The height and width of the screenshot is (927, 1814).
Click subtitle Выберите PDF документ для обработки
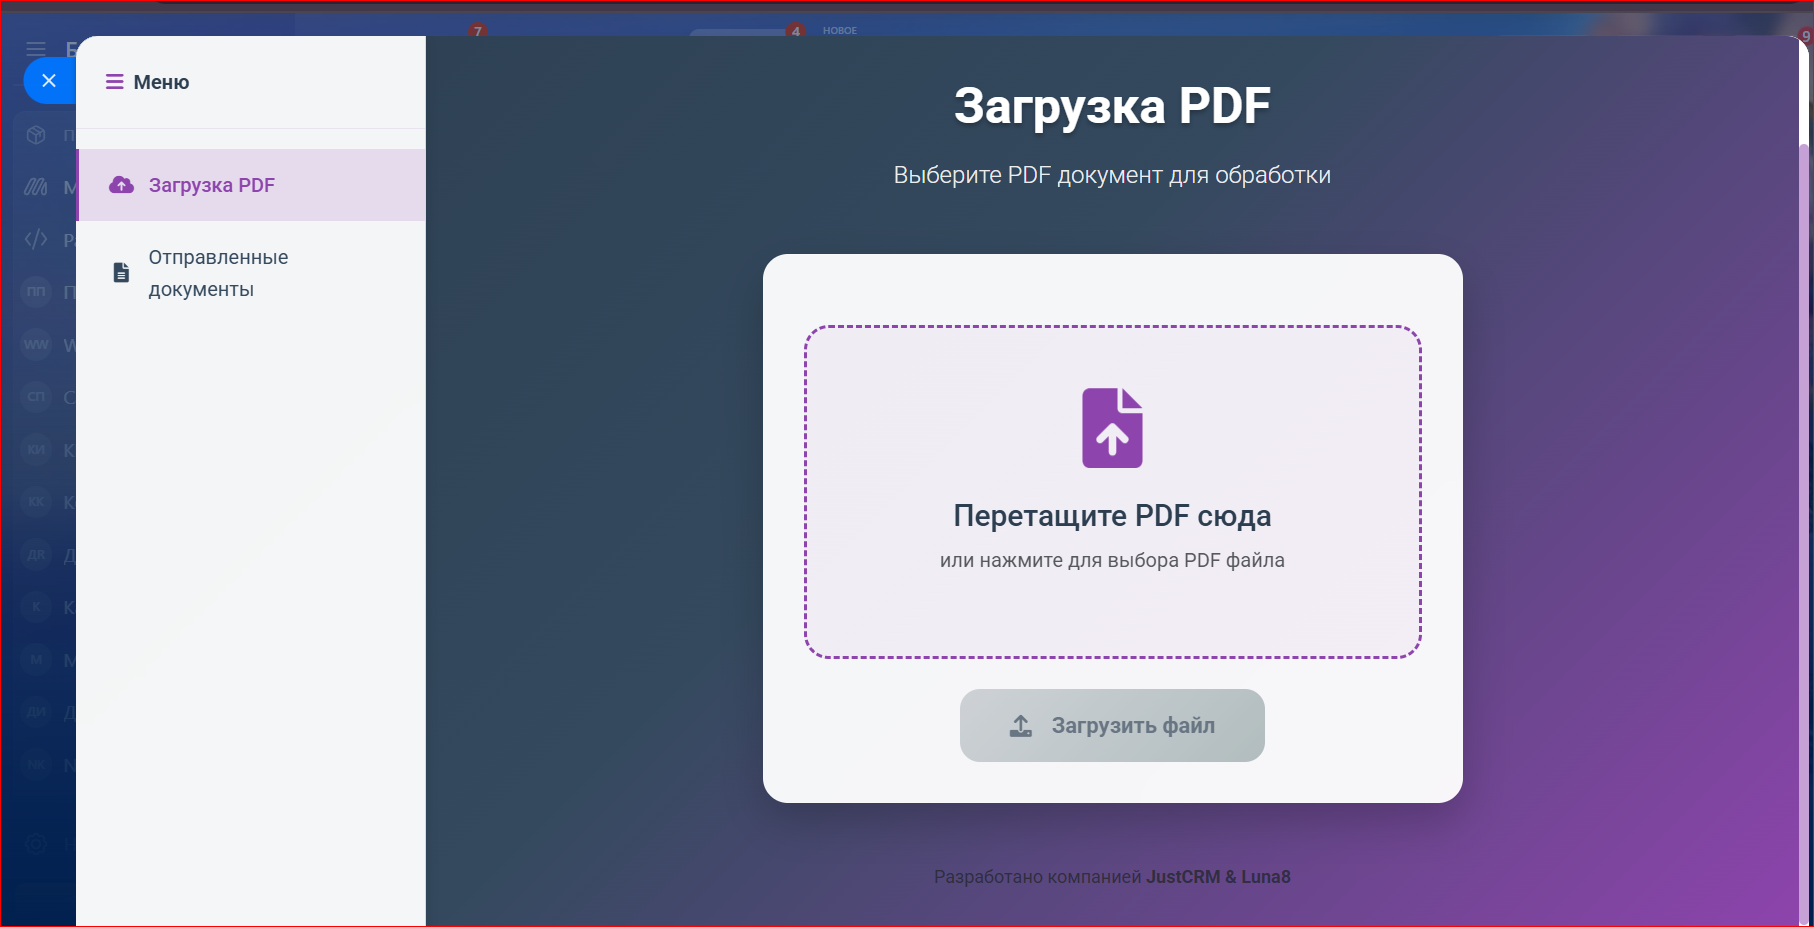[1112, 176]
